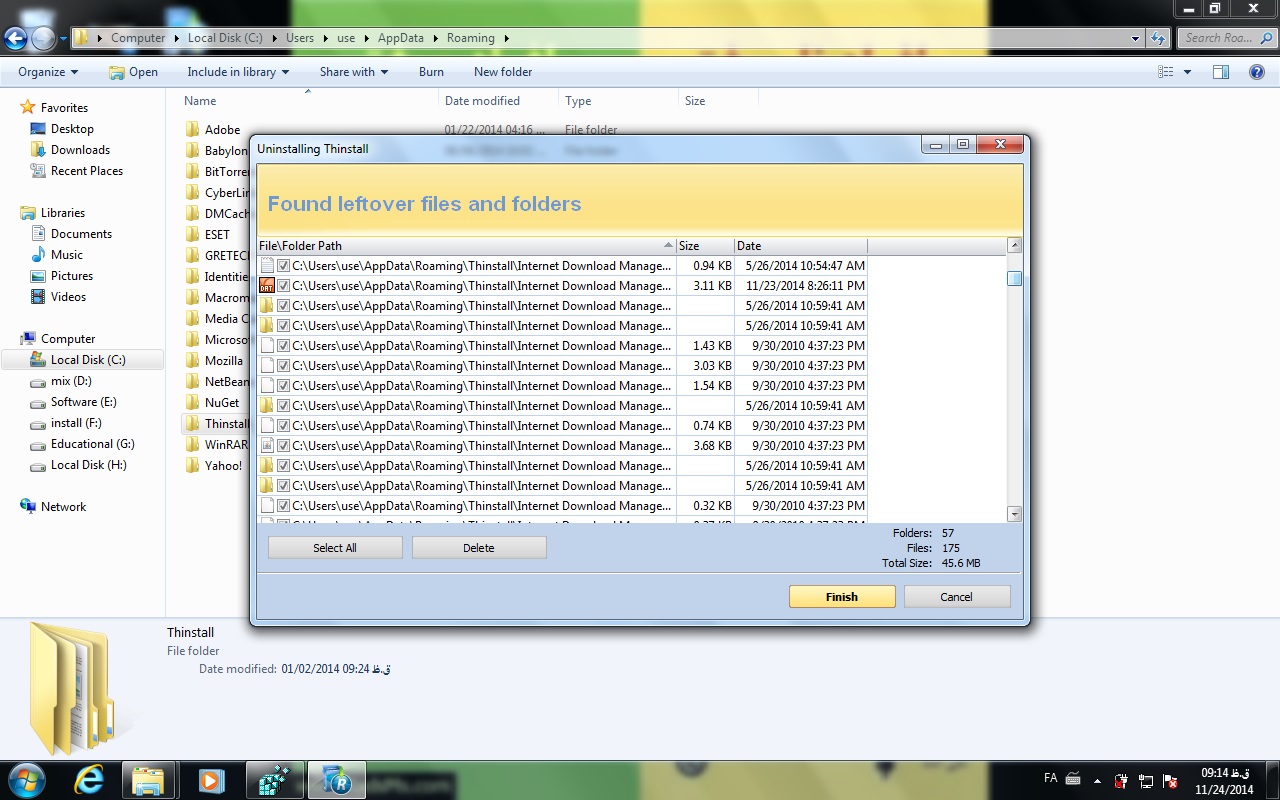This screenshot has width=1280, height=800.
Task: Sort Explorer files by Type column
Action: click(x=618, y=101)
